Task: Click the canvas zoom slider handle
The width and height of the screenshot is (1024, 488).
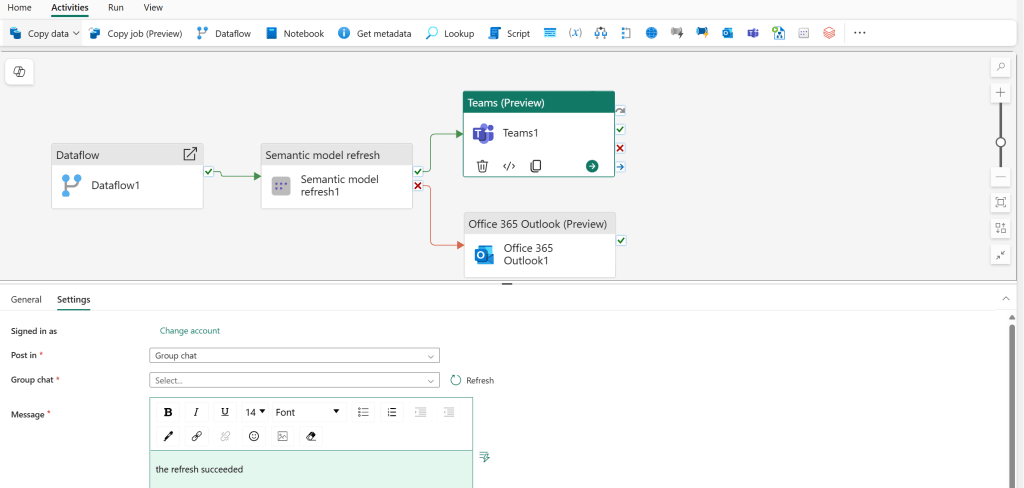Action: click(x=1000, y=142)
